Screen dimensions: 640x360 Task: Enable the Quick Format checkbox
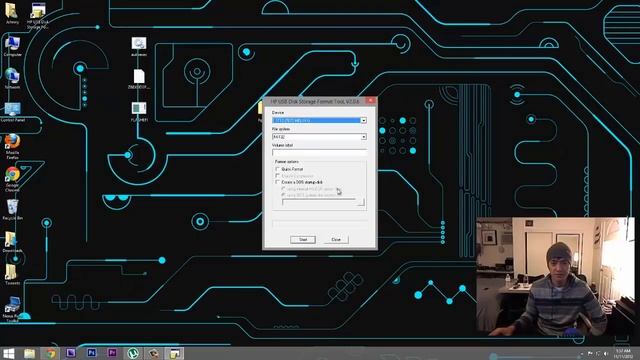pos(278,169)
